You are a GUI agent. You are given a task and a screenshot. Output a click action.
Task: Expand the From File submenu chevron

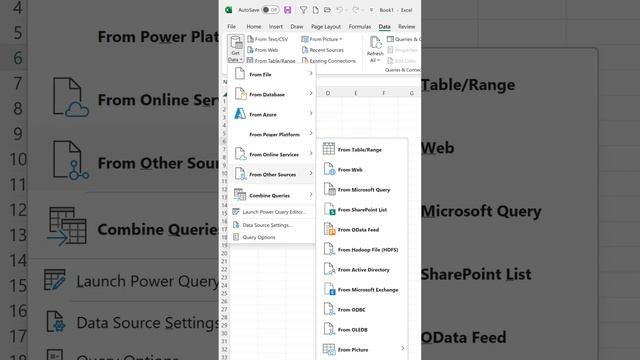[311, 73]
